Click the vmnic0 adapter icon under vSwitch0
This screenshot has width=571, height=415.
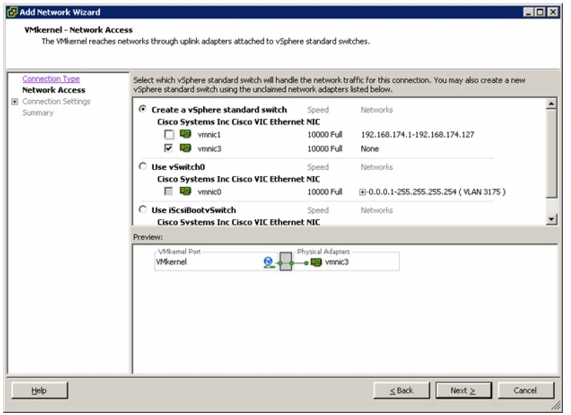185,191
